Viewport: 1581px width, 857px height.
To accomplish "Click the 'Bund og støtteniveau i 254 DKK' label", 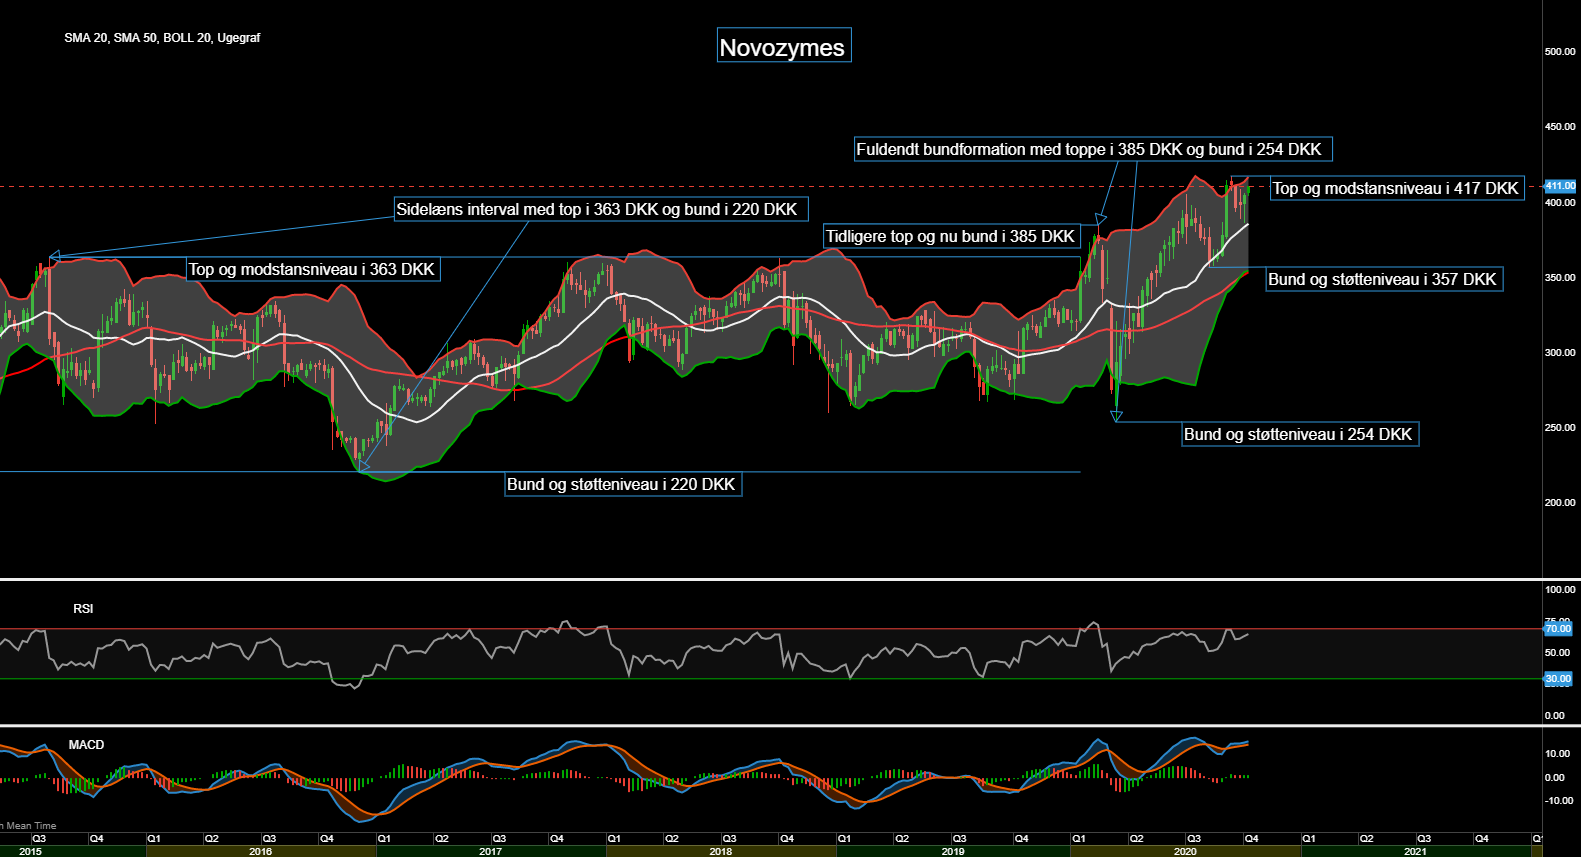I will (x=1299, y=434).
